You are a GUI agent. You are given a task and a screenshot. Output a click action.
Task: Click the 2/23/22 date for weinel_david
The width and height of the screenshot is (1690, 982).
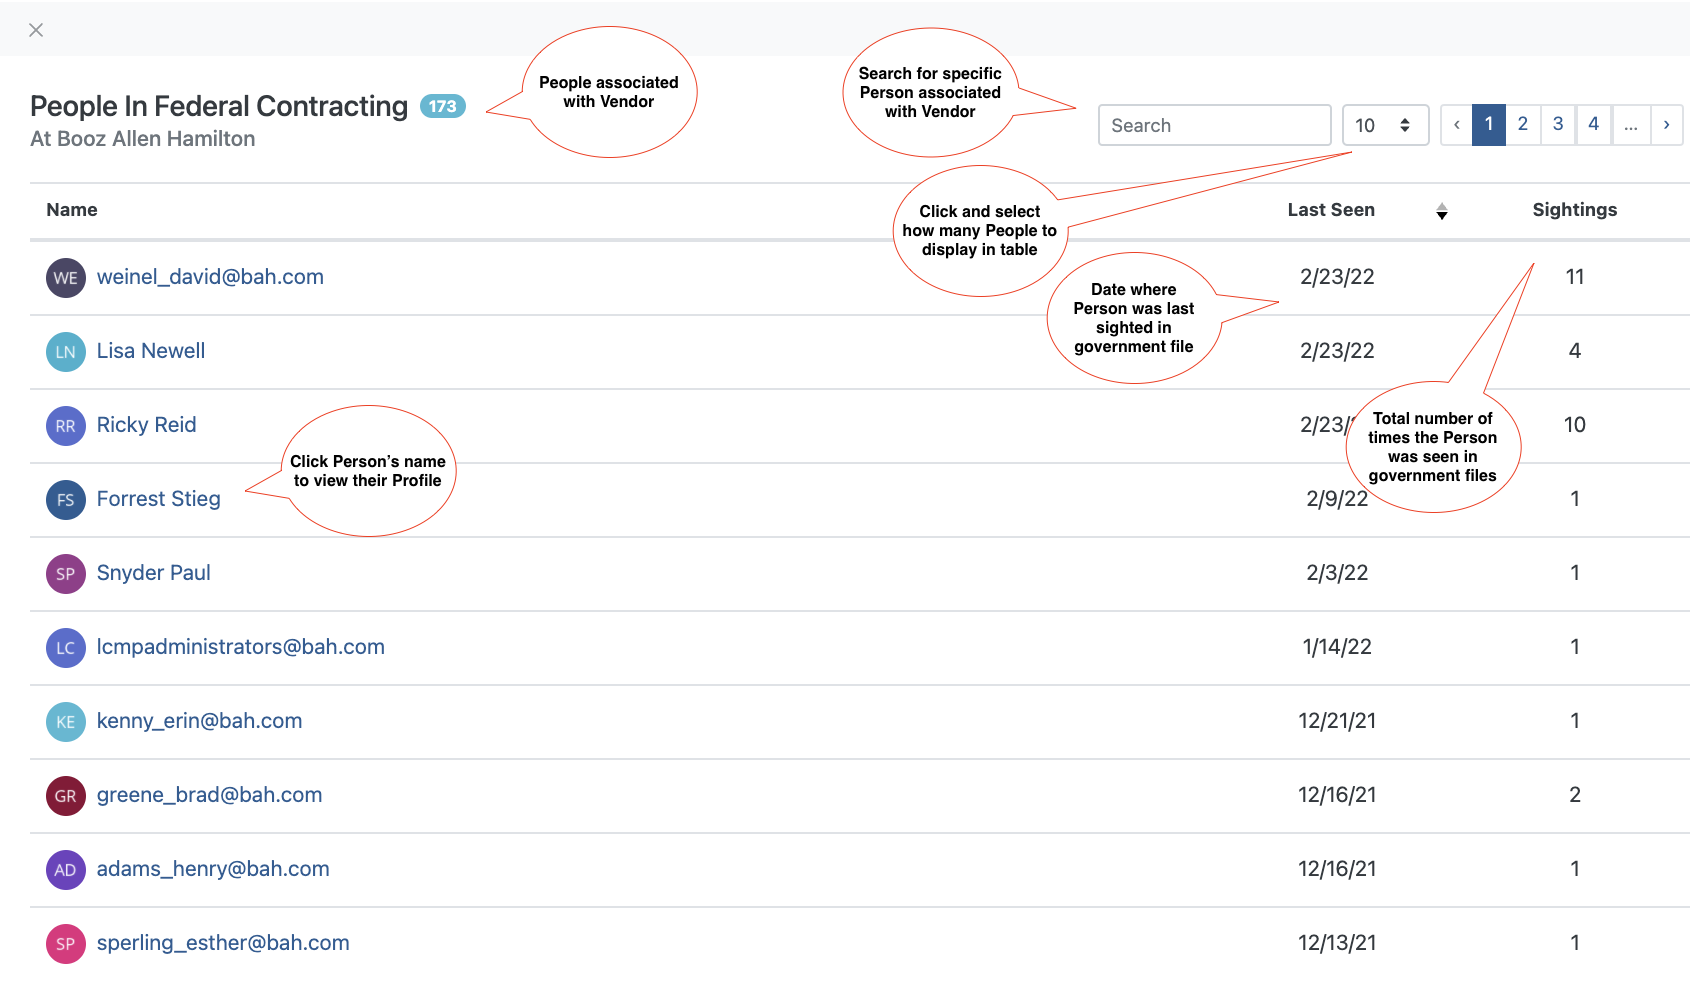(x=1337, y=277)
